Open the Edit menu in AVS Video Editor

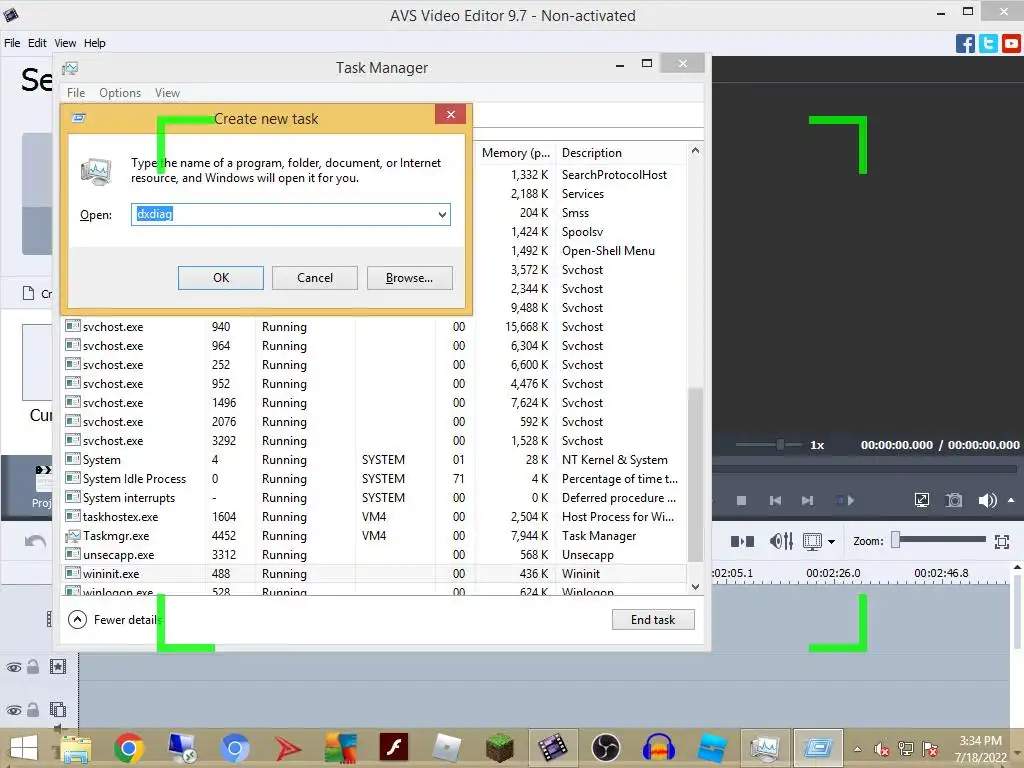click(37, 43)
